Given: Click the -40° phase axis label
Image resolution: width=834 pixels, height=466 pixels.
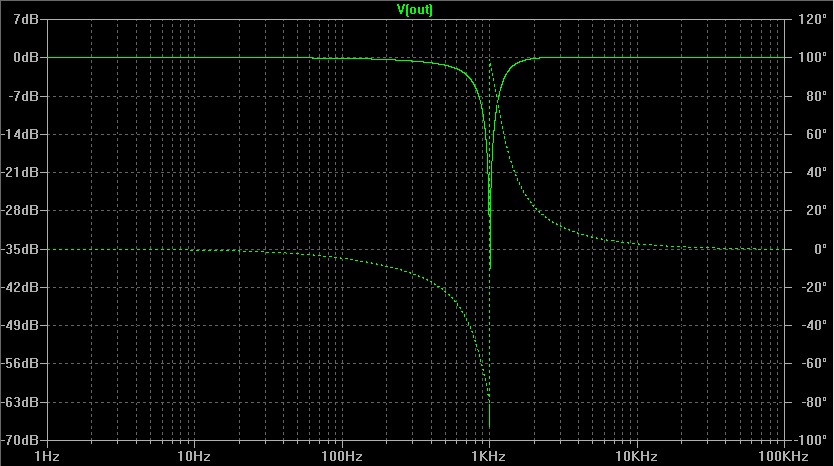Looking at the screenshot, I should point(814,325).
